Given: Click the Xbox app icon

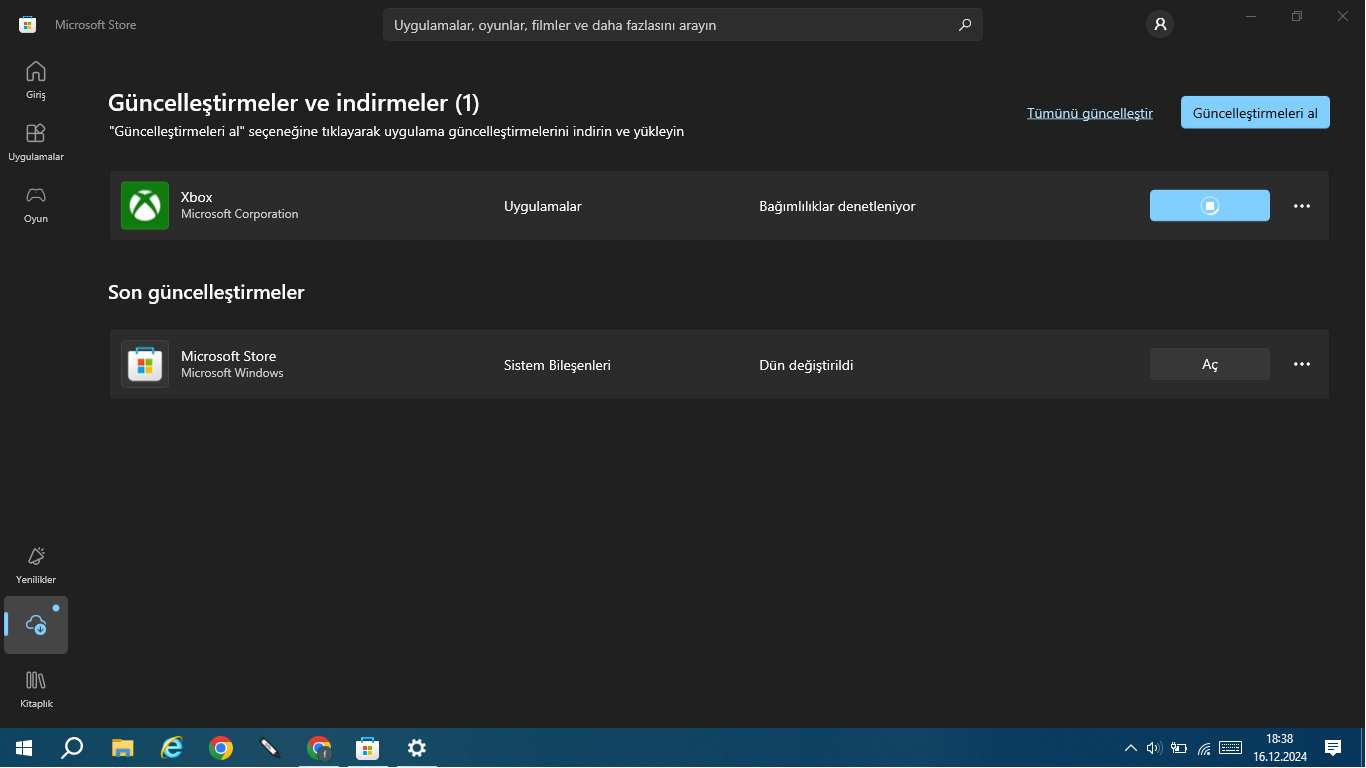Looking at the screenshot, I should (x=145, y=206).
